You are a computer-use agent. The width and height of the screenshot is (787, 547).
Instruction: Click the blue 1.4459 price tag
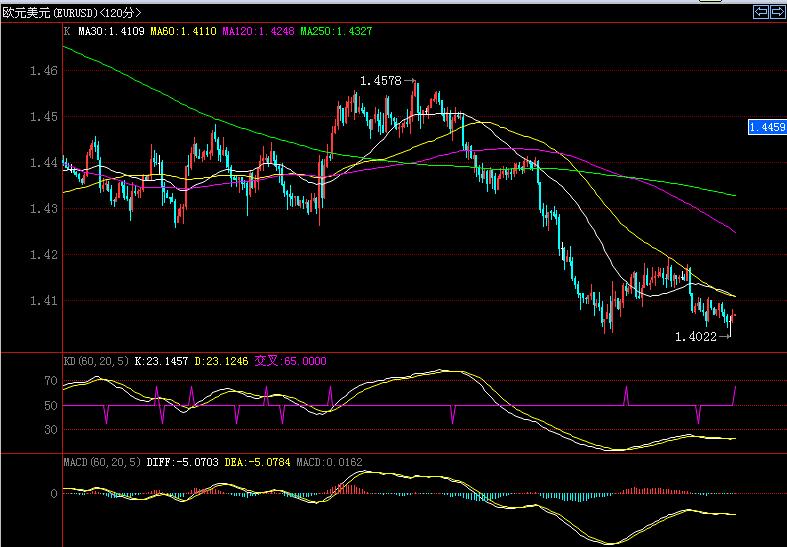coord(766,128)
